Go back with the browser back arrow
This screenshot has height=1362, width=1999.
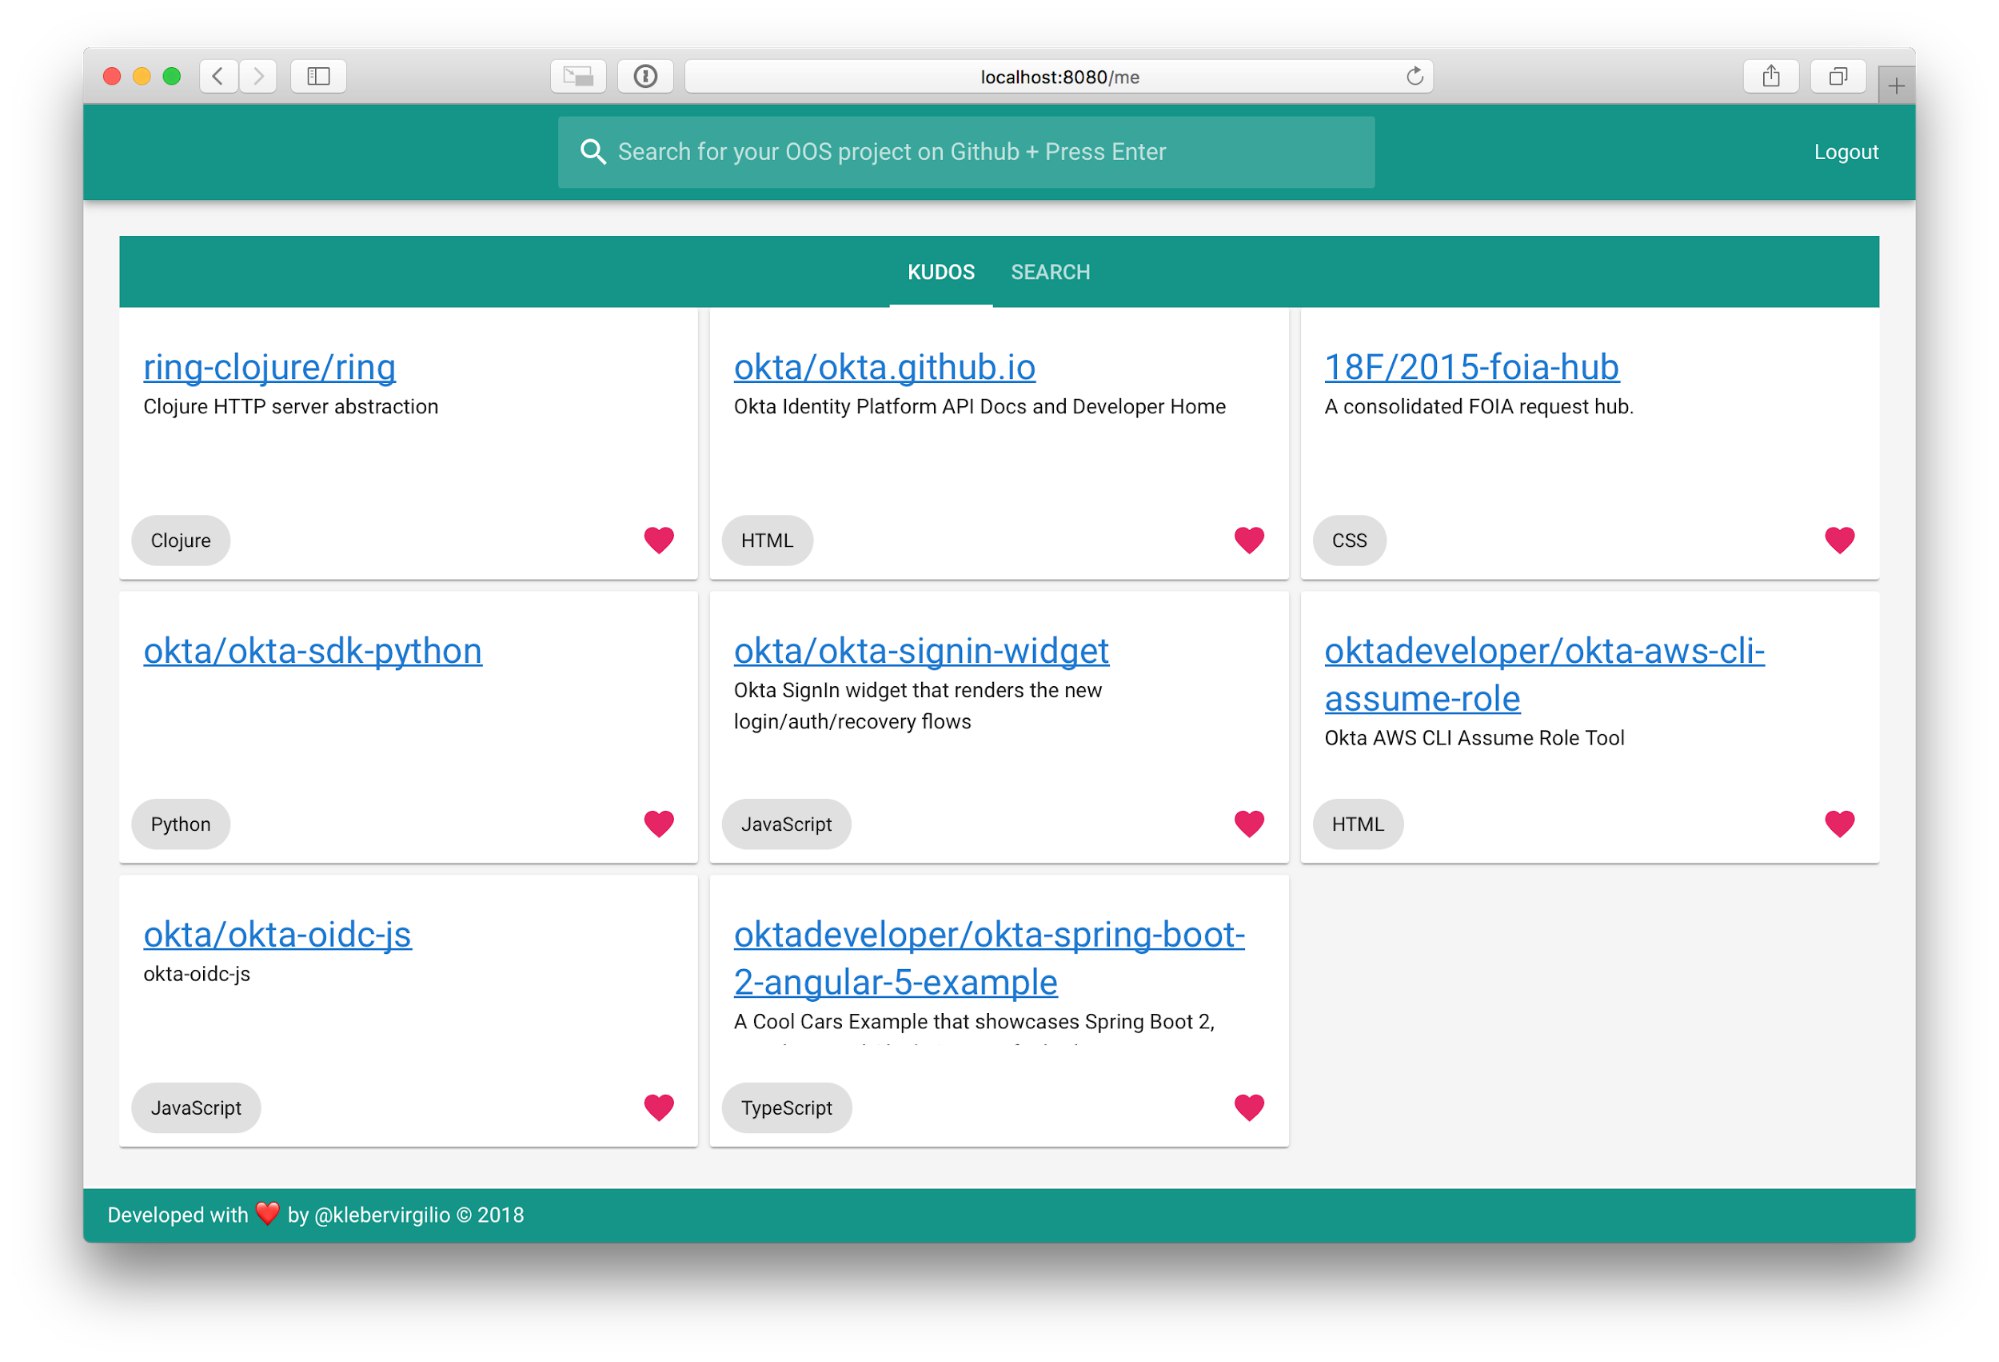pos(218,76)
